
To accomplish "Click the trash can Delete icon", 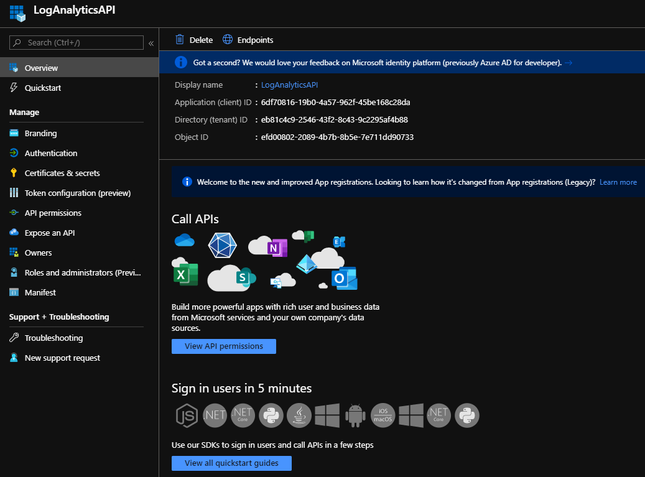I will (180, 39).
